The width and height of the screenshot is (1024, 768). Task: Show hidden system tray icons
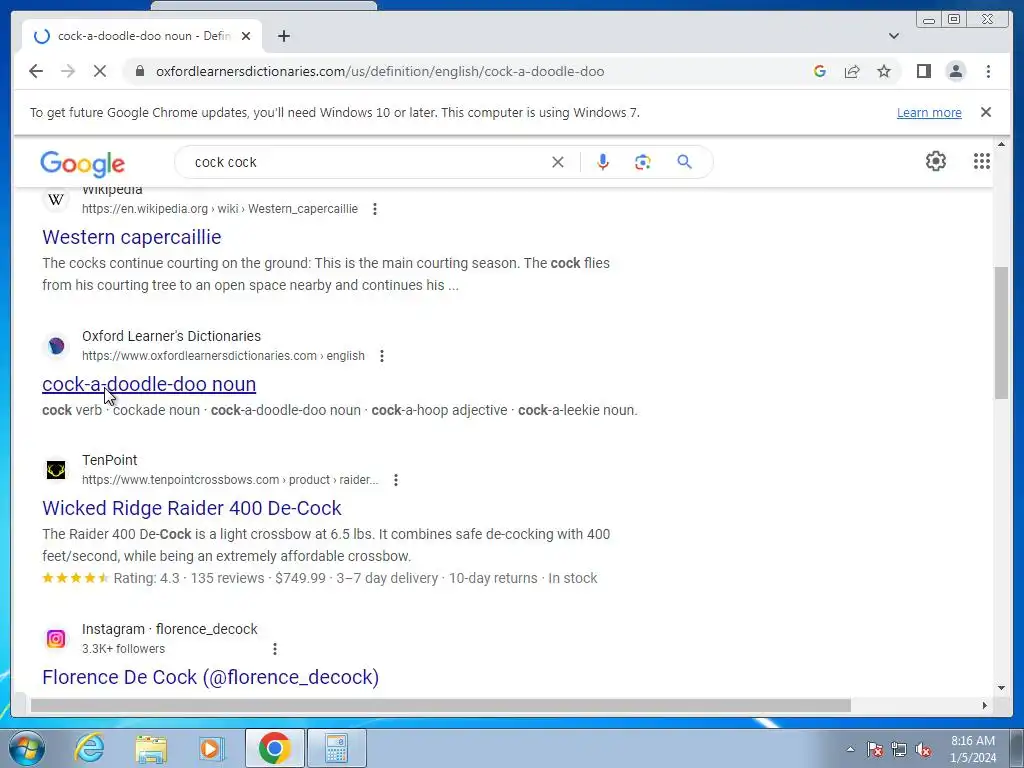click(x=850, y=749)
